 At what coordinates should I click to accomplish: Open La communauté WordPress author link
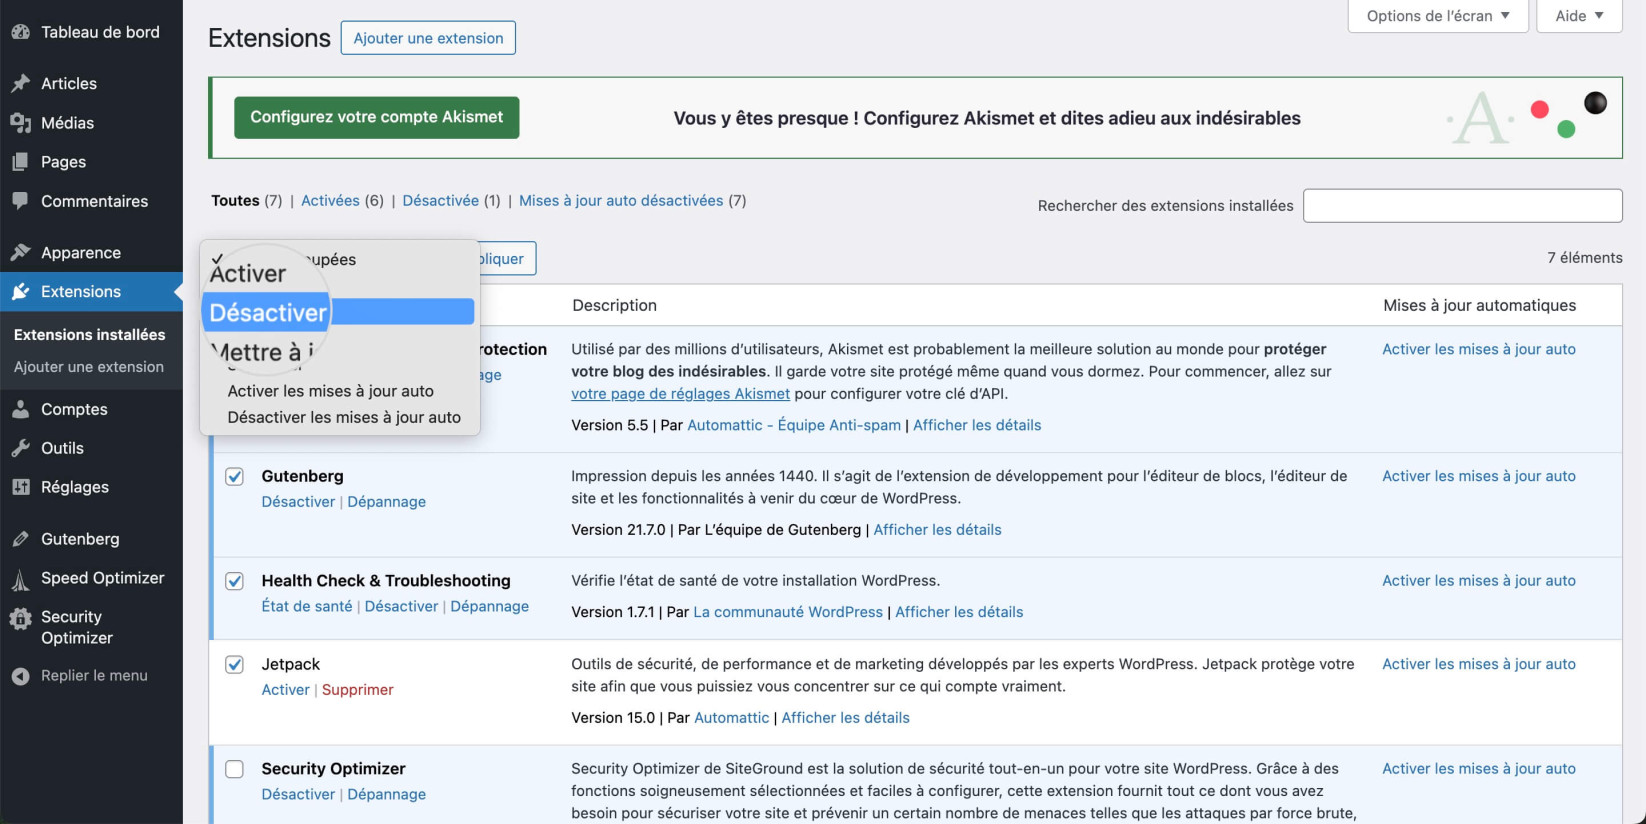point(788,612)
